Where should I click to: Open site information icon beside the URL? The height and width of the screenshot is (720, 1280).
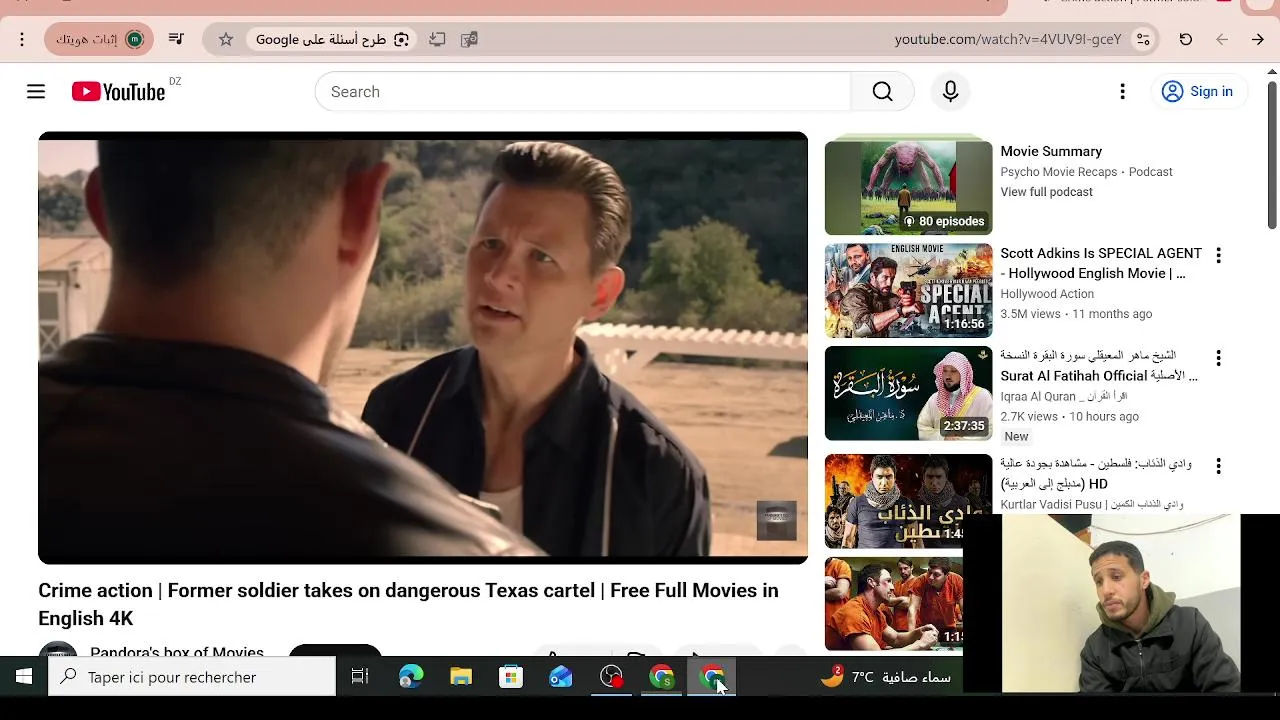click(1143, 39)
